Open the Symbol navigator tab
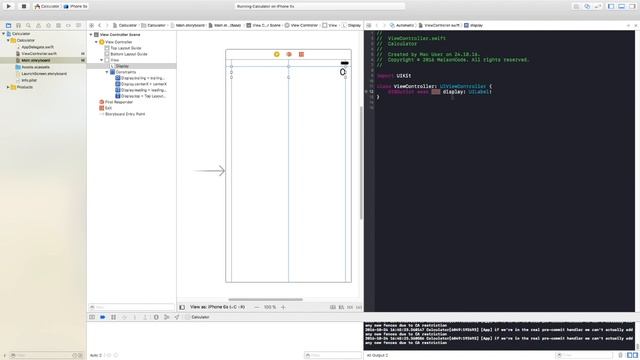 coord(18,25)
